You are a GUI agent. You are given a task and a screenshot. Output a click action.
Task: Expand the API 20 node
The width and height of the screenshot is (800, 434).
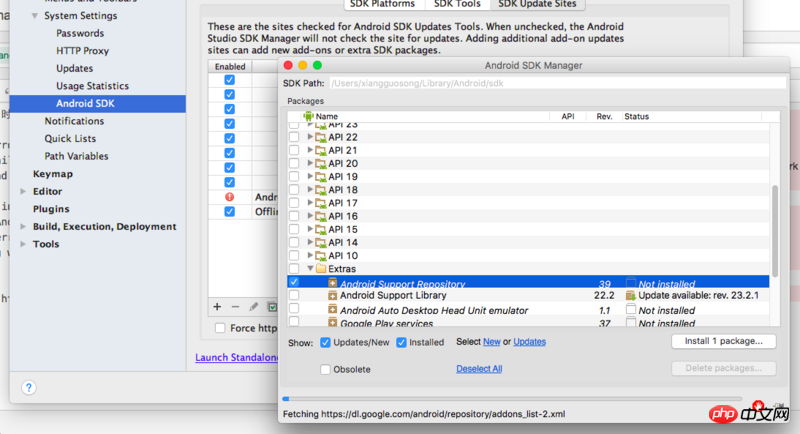(x=310, y=163)
